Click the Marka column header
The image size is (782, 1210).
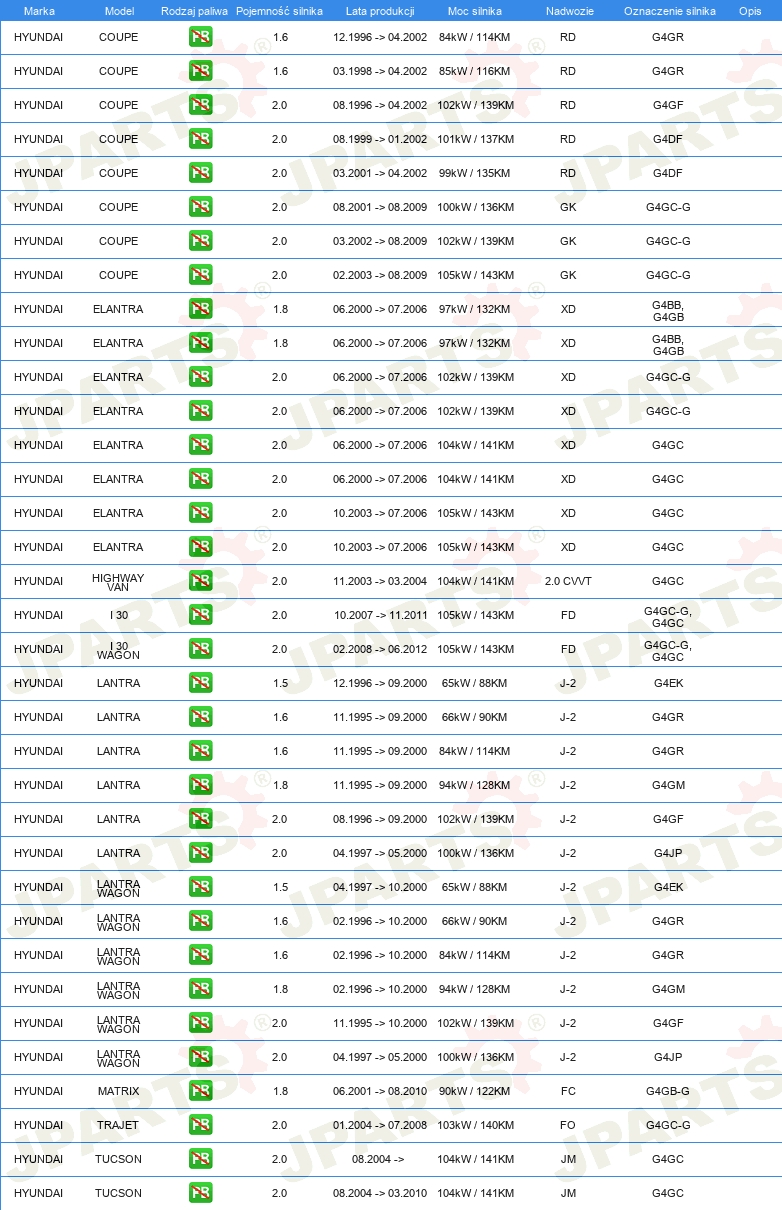[x=39, y=11]
